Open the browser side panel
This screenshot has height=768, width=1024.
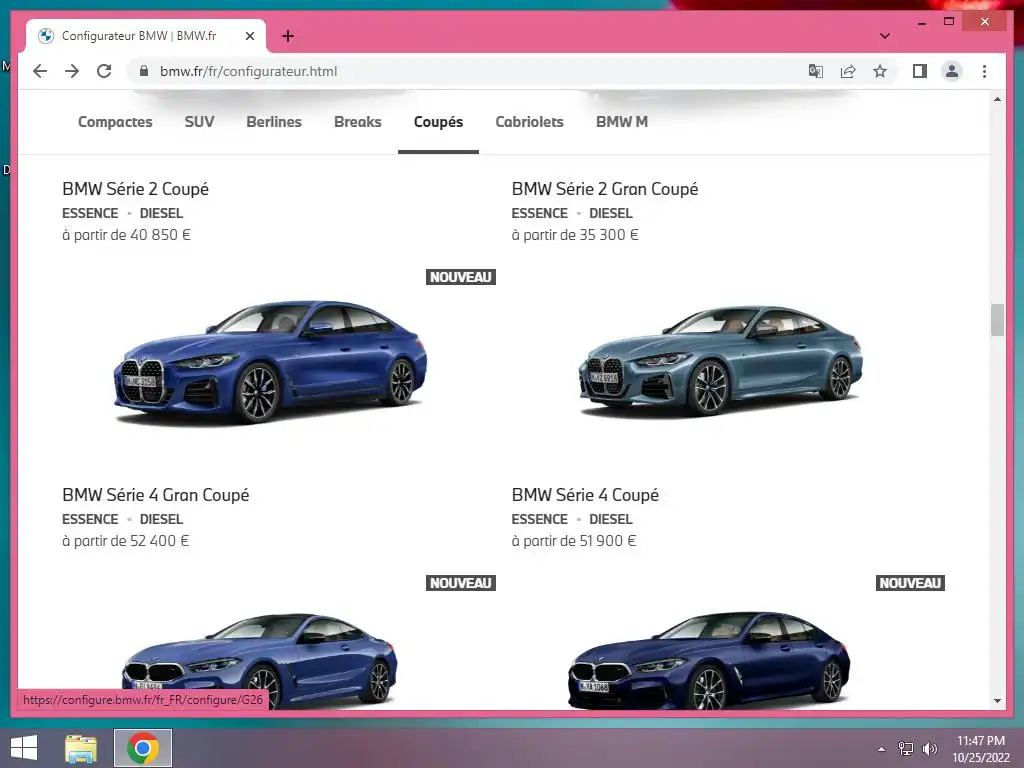tap(920, 71)
